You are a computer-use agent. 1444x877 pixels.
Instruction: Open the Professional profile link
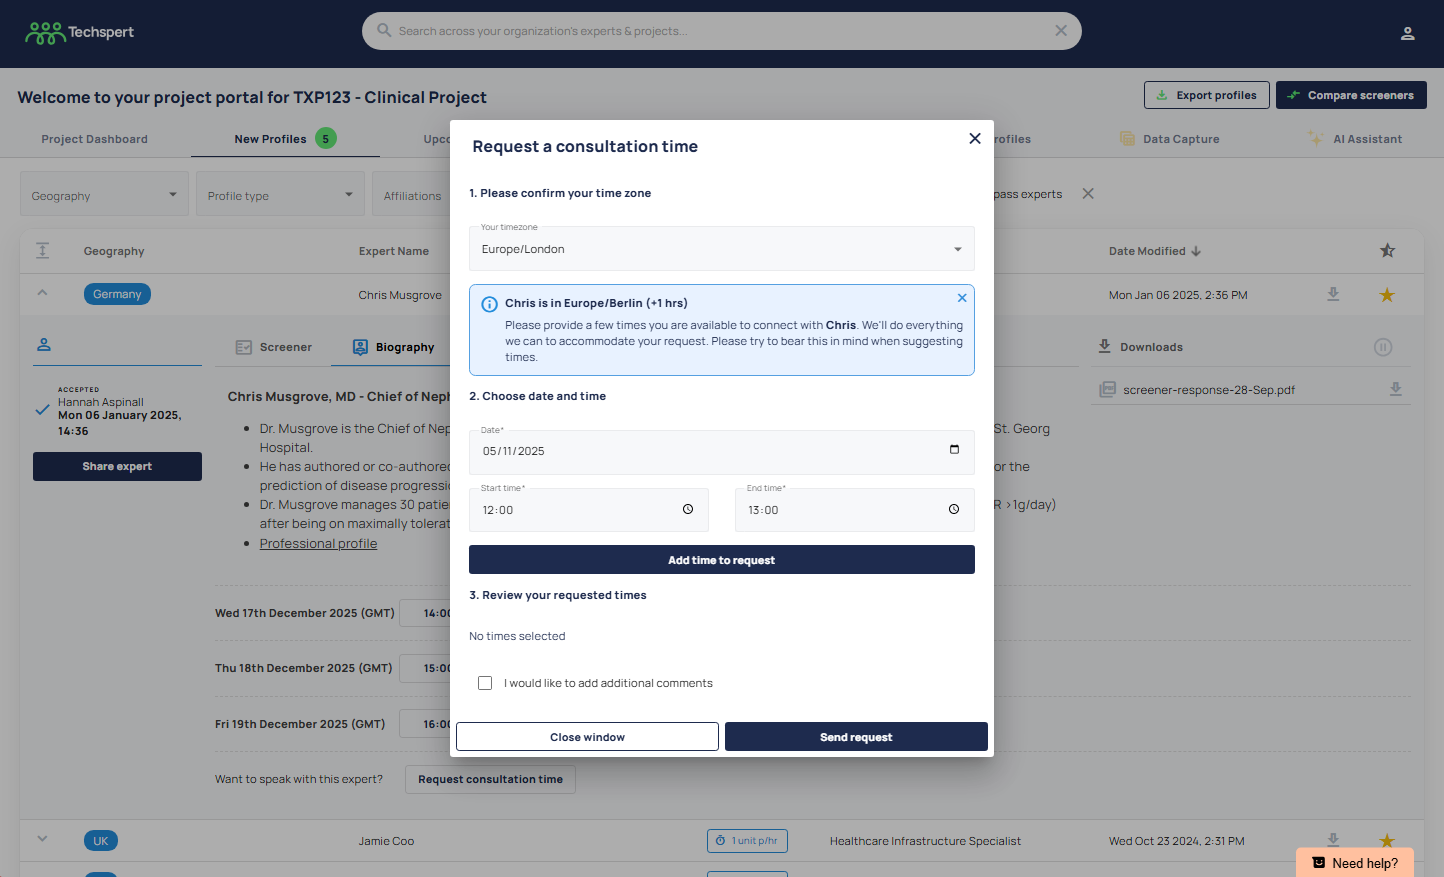pos(318,544)
